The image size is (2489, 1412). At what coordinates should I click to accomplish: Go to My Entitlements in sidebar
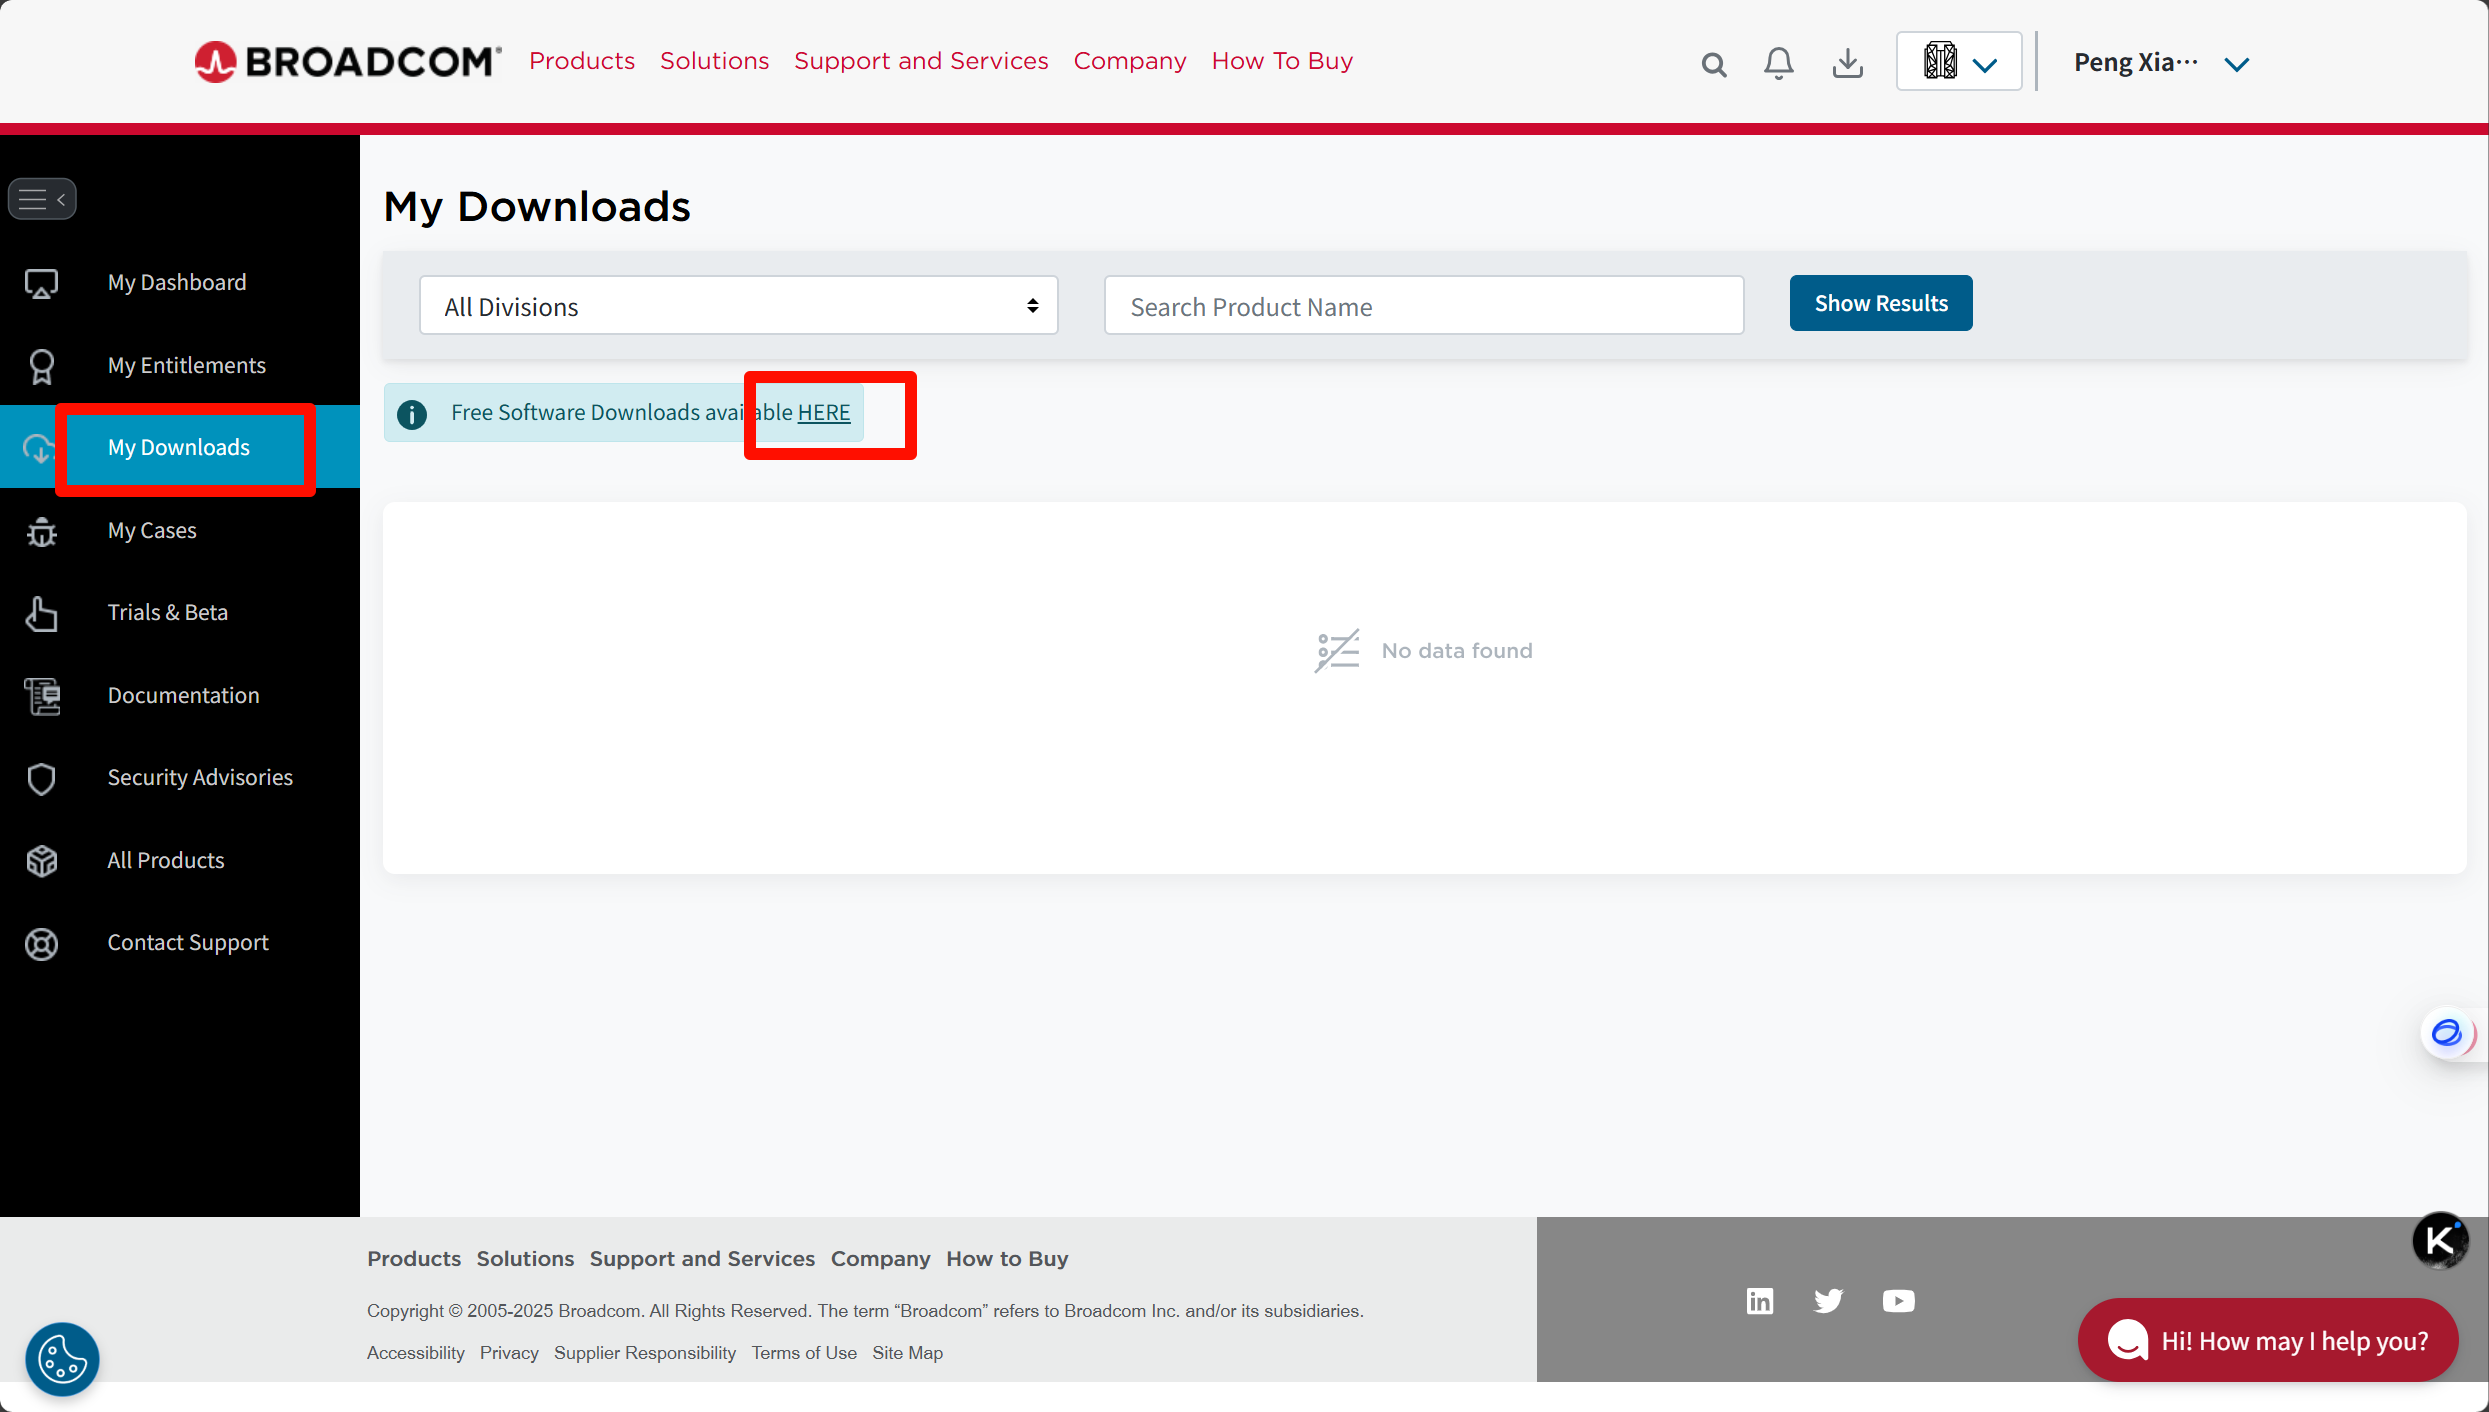186,365
